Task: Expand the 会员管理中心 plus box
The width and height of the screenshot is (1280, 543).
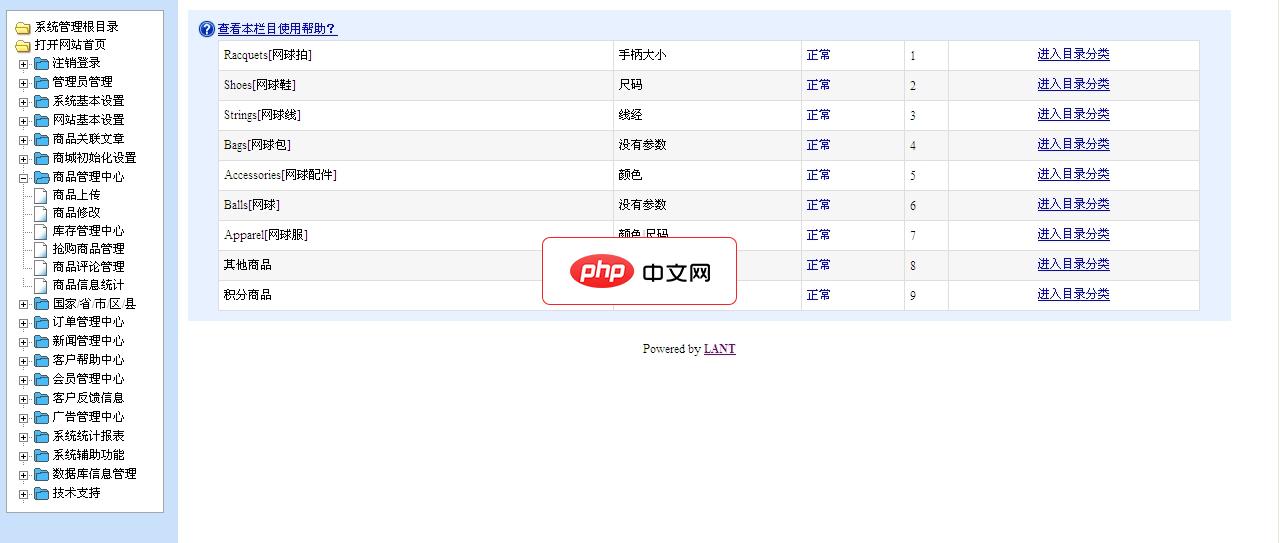Action: 24,380
